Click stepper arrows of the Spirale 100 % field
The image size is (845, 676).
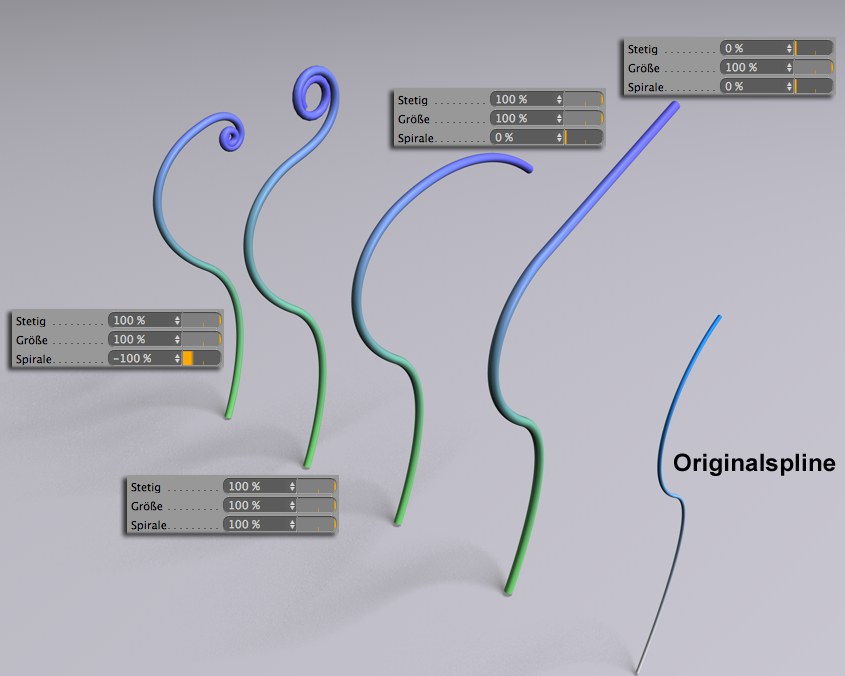[292, 524]
